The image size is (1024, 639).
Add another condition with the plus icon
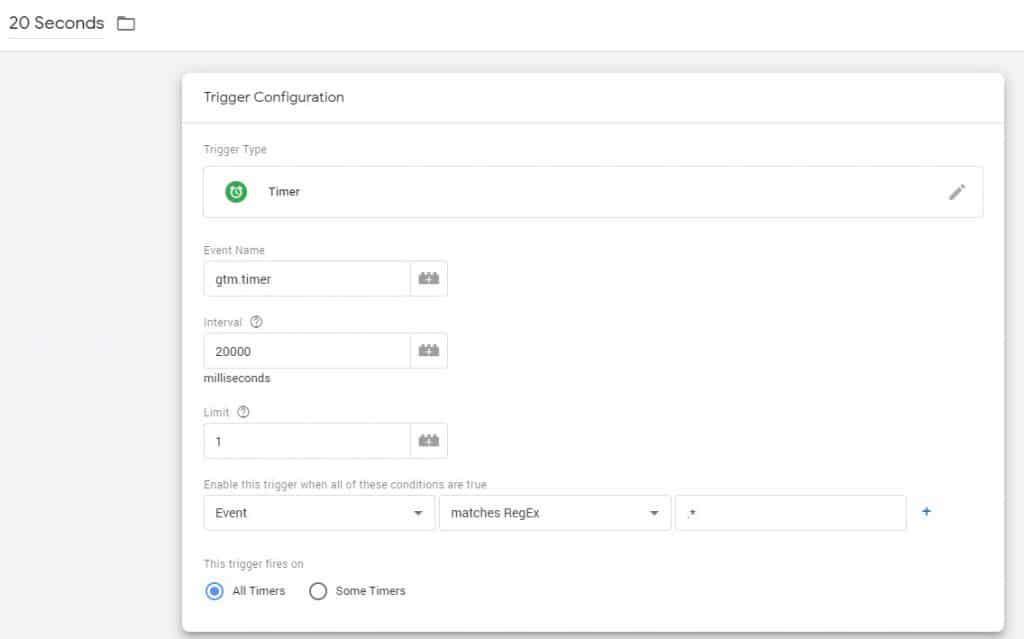coord(926,512)
